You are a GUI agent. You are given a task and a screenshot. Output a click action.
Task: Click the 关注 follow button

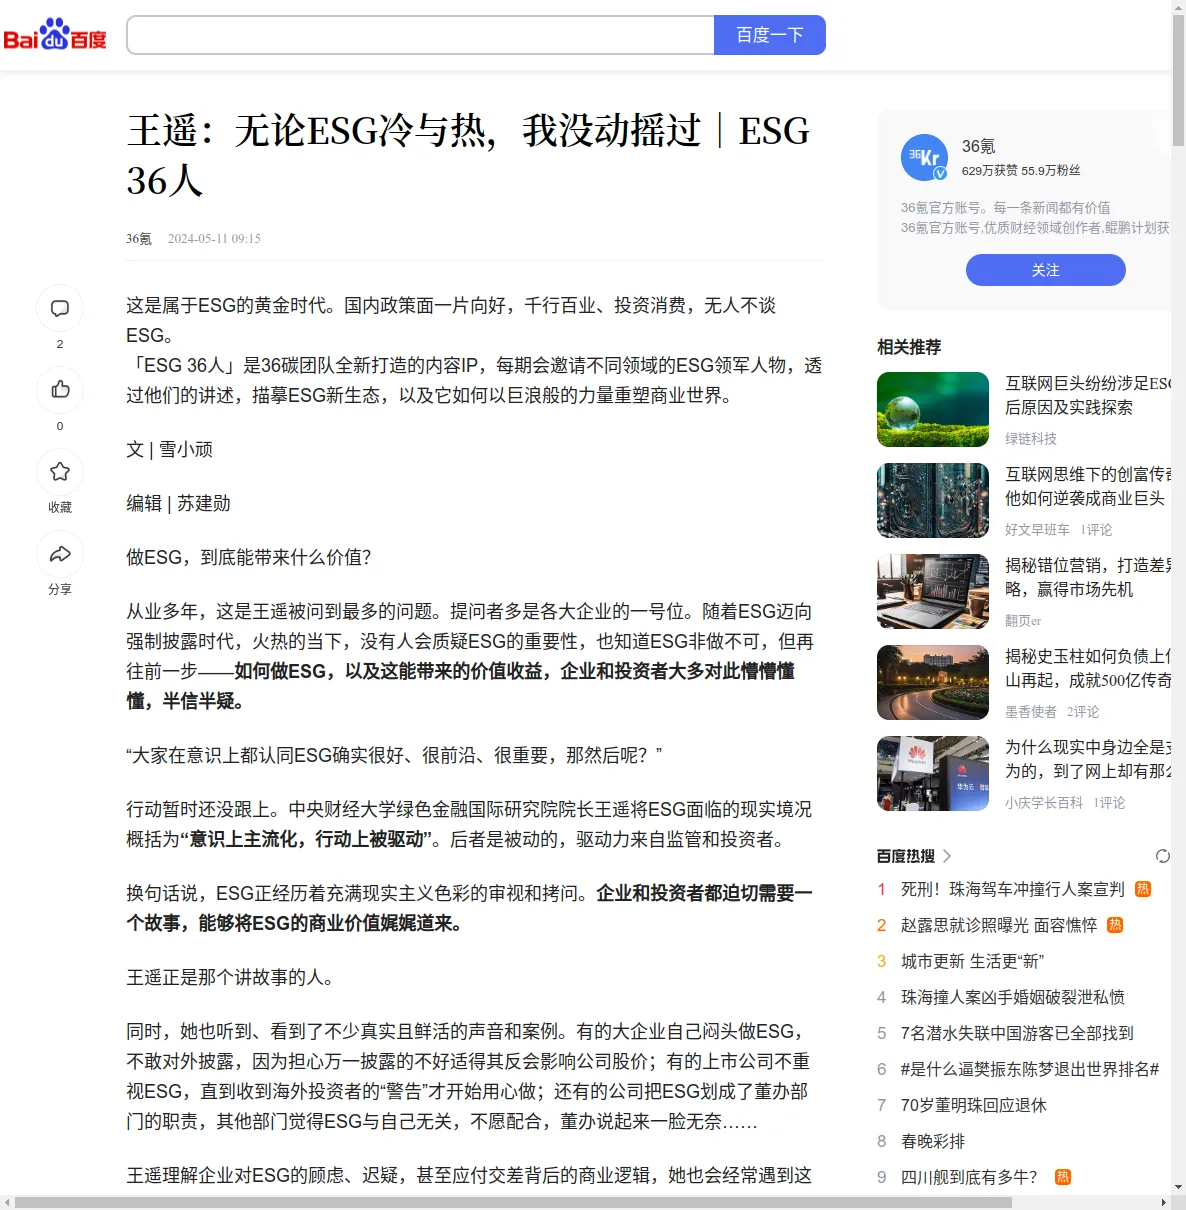(x=1046, y=270)
